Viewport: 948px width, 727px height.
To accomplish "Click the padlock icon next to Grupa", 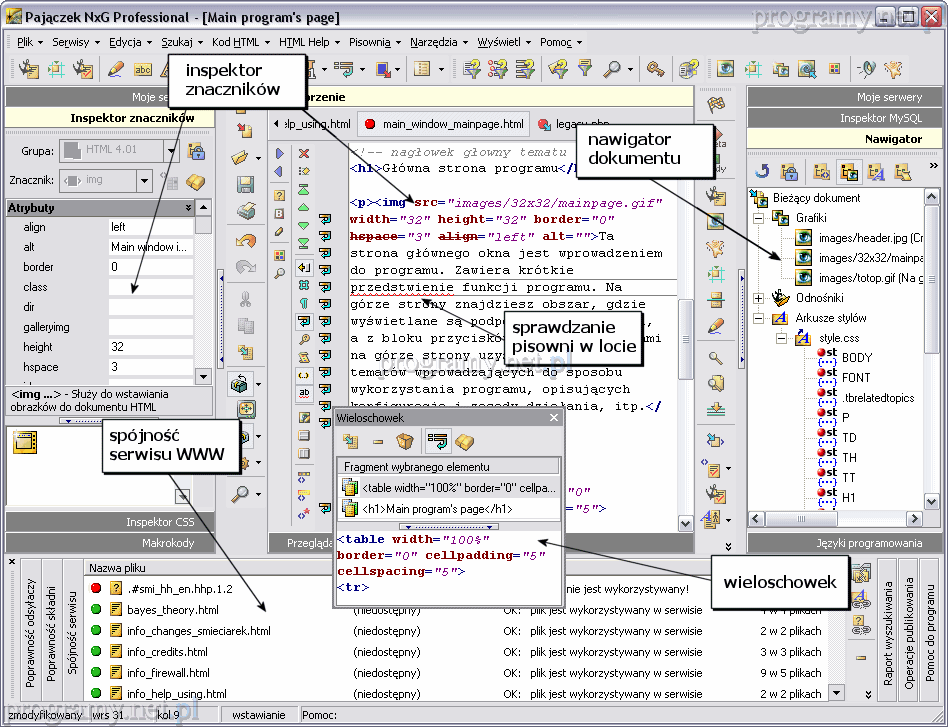I will point(197,152).
